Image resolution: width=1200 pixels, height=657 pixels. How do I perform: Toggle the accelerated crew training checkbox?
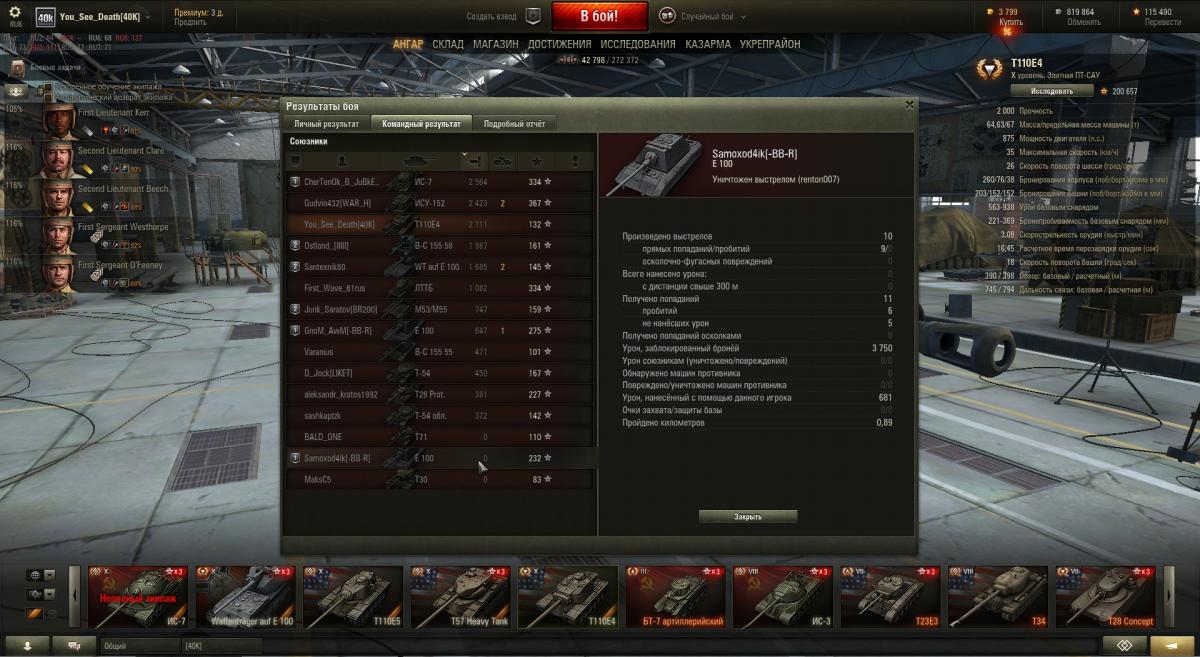[46, 88]
